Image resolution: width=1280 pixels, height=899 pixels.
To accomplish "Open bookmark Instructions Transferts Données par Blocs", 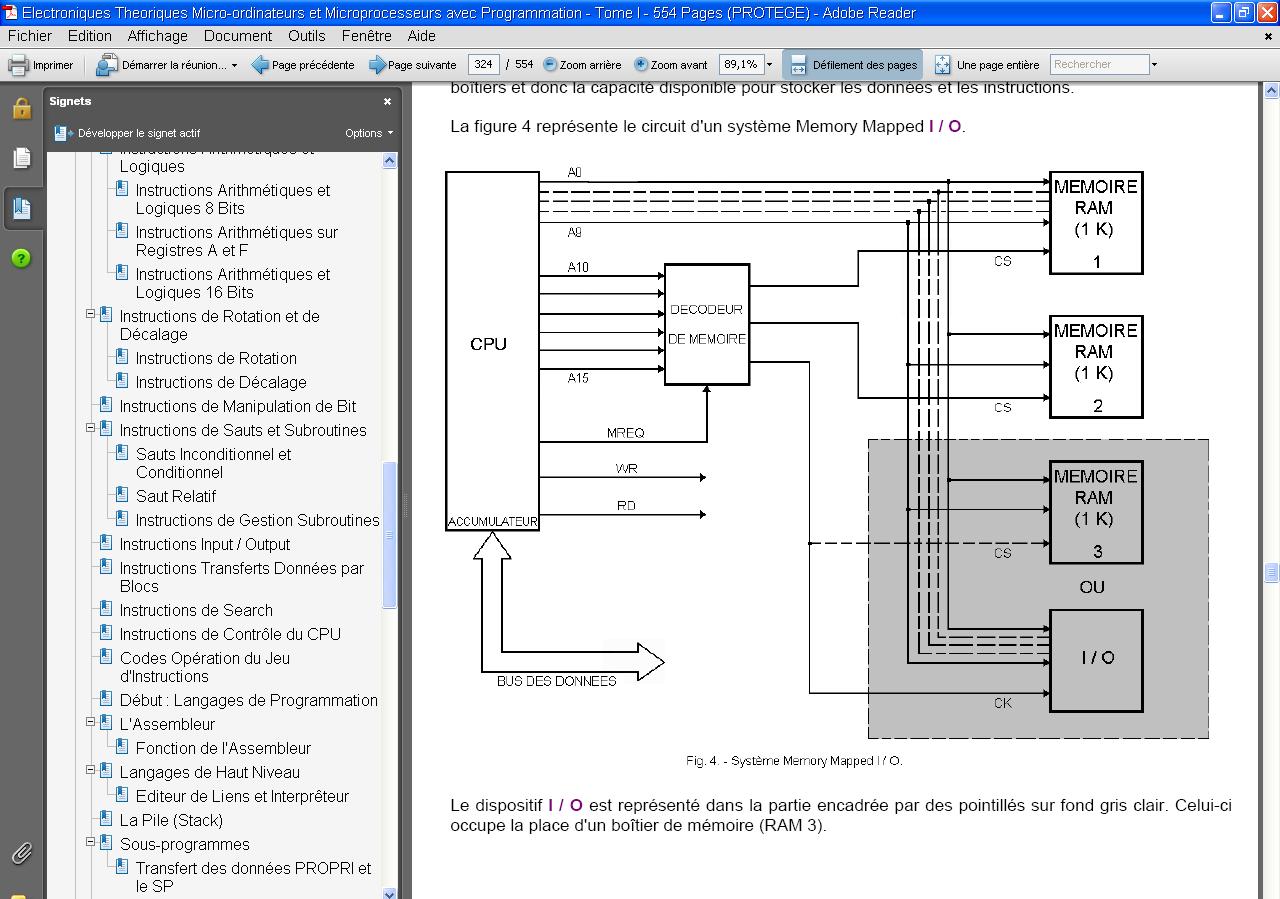I will pyautogui.click(x=242, y=577).
